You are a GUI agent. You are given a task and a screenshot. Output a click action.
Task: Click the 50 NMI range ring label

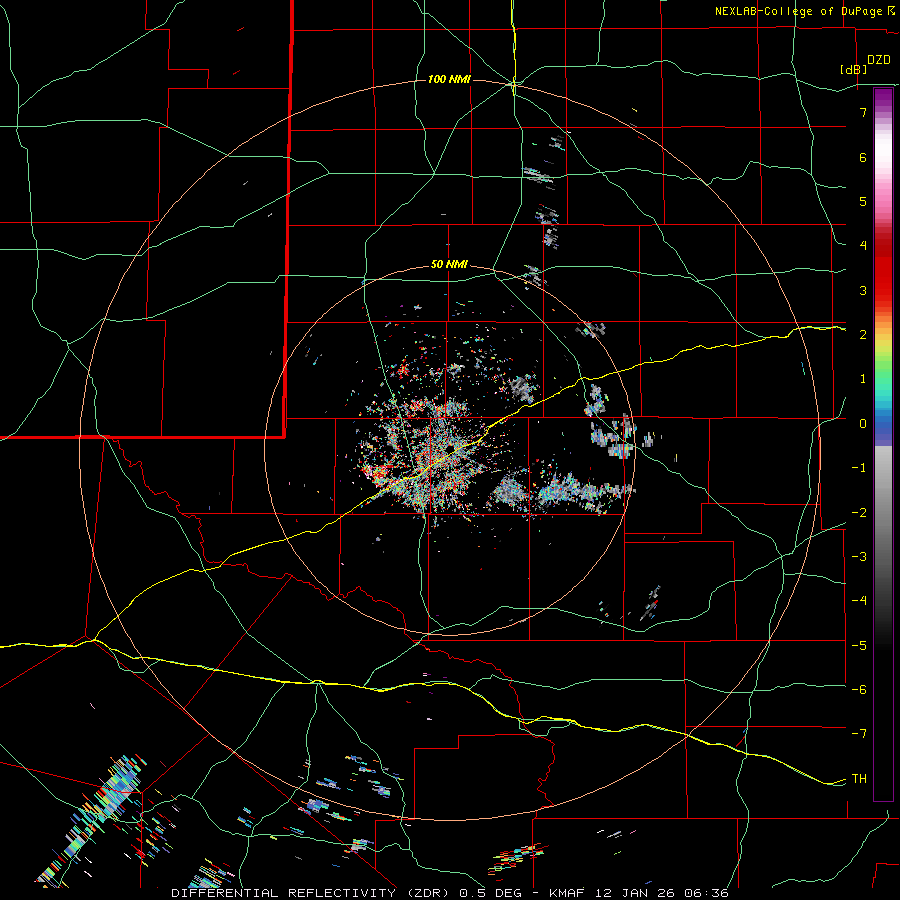point(449,265)
